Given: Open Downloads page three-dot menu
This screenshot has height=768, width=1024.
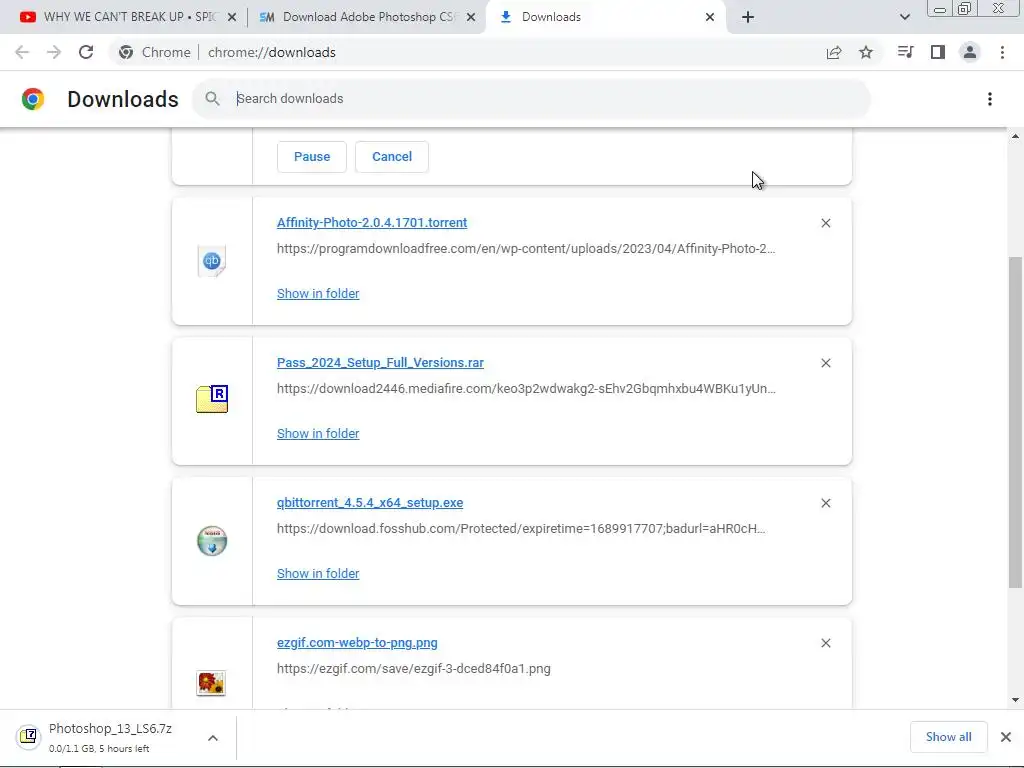Looking at the screenshot, I should [x=989, y=99].
